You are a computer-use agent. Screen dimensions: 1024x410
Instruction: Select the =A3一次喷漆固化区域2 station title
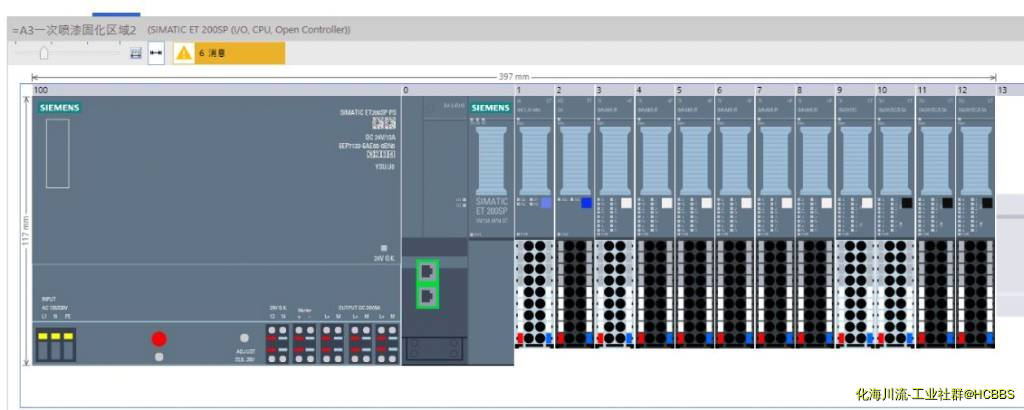(75, 30)
